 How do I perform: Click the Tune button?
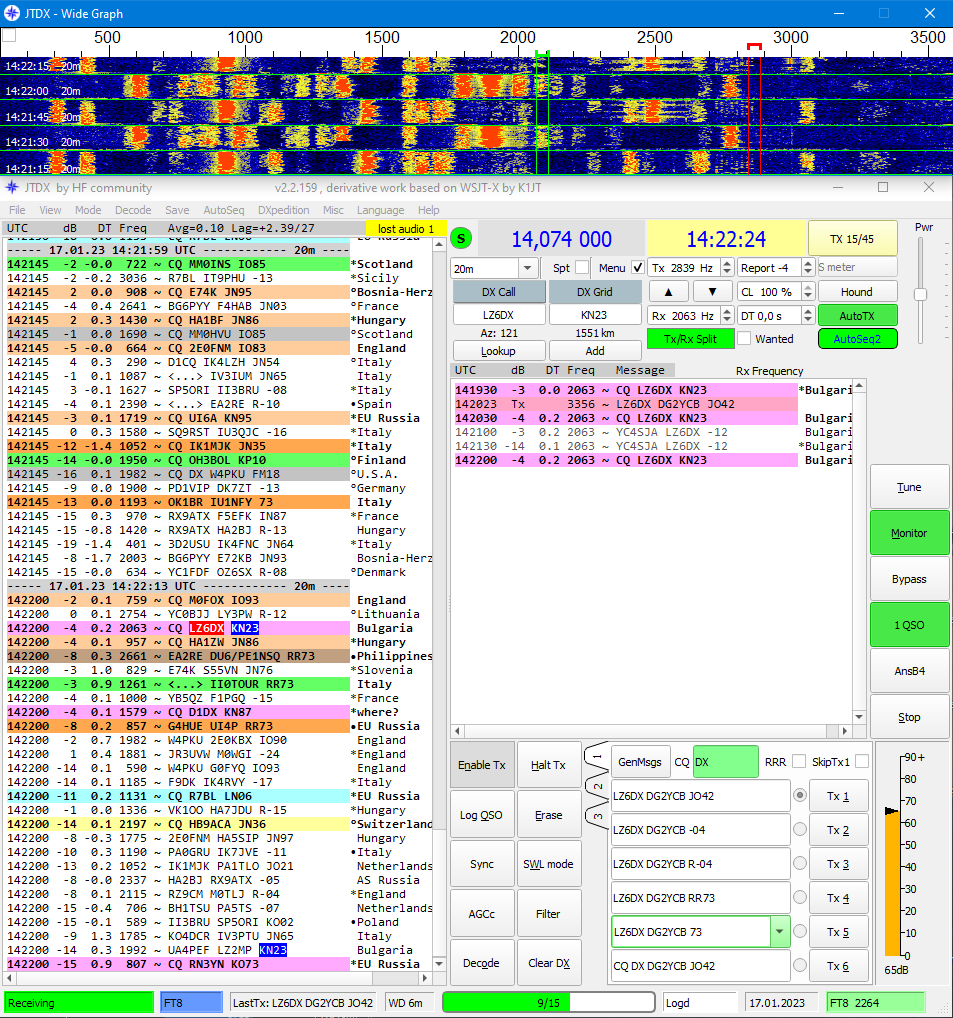coord(909,487)
